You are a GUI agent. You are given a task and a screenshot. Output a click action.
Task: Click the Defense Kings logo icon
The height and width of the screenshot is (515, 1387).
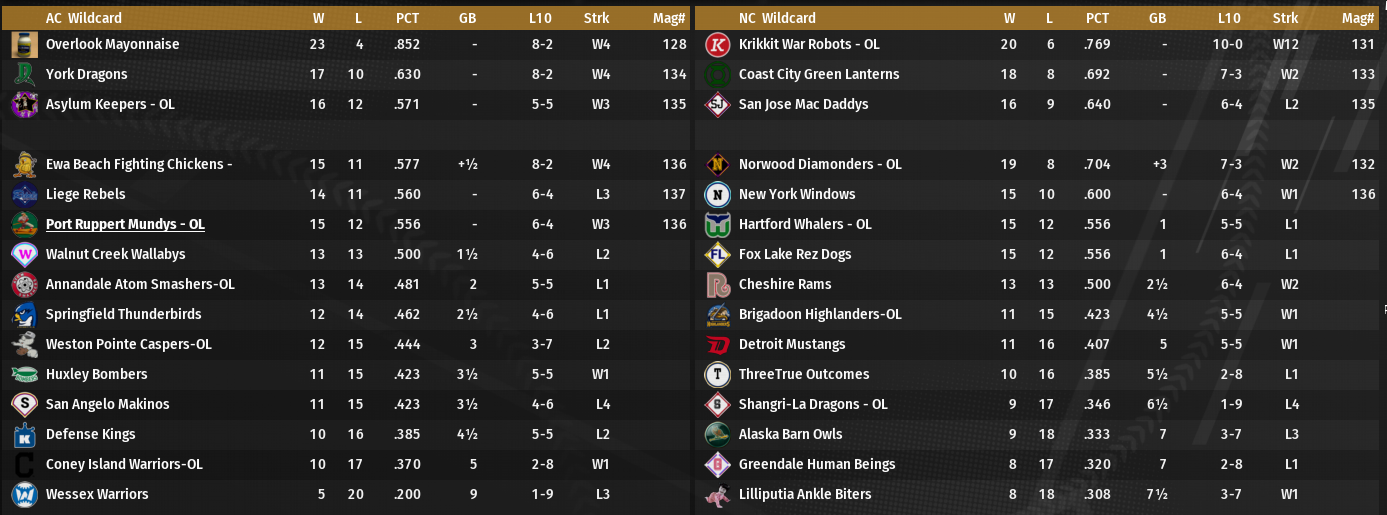point(25,435)
